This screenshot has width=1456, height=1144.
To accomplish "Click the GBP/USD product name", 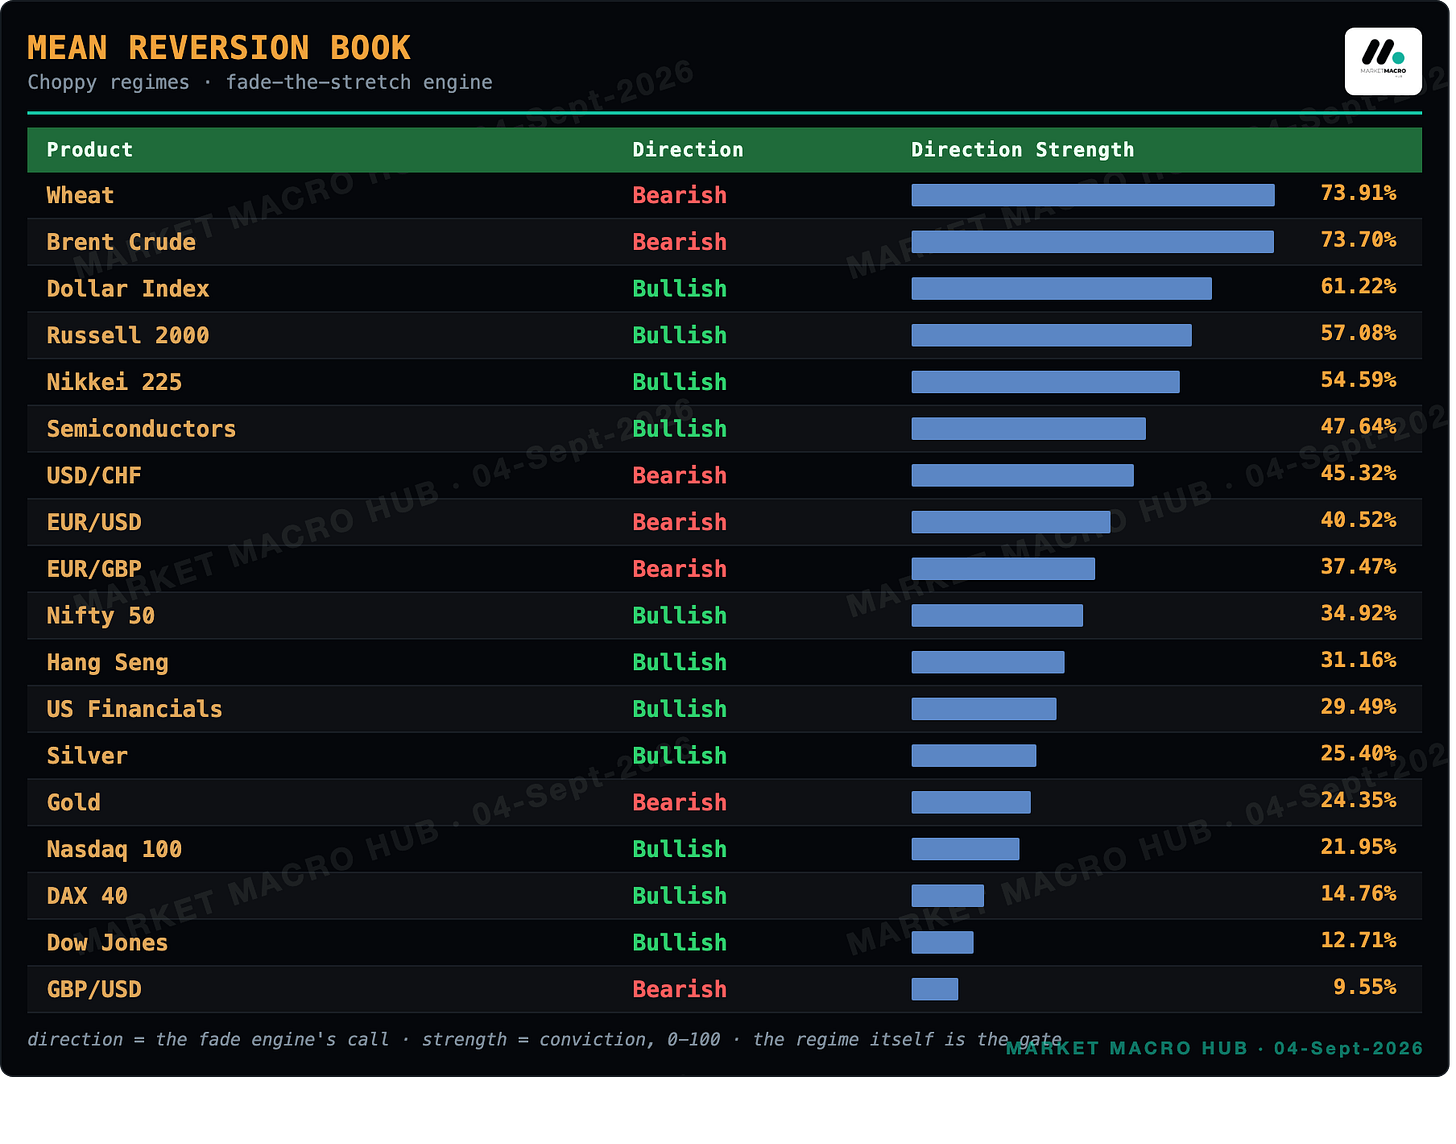I will [94, 990].
